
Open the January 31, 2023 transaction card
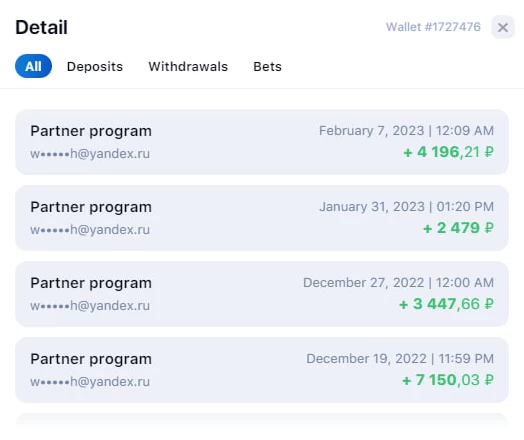coord(262,218)
